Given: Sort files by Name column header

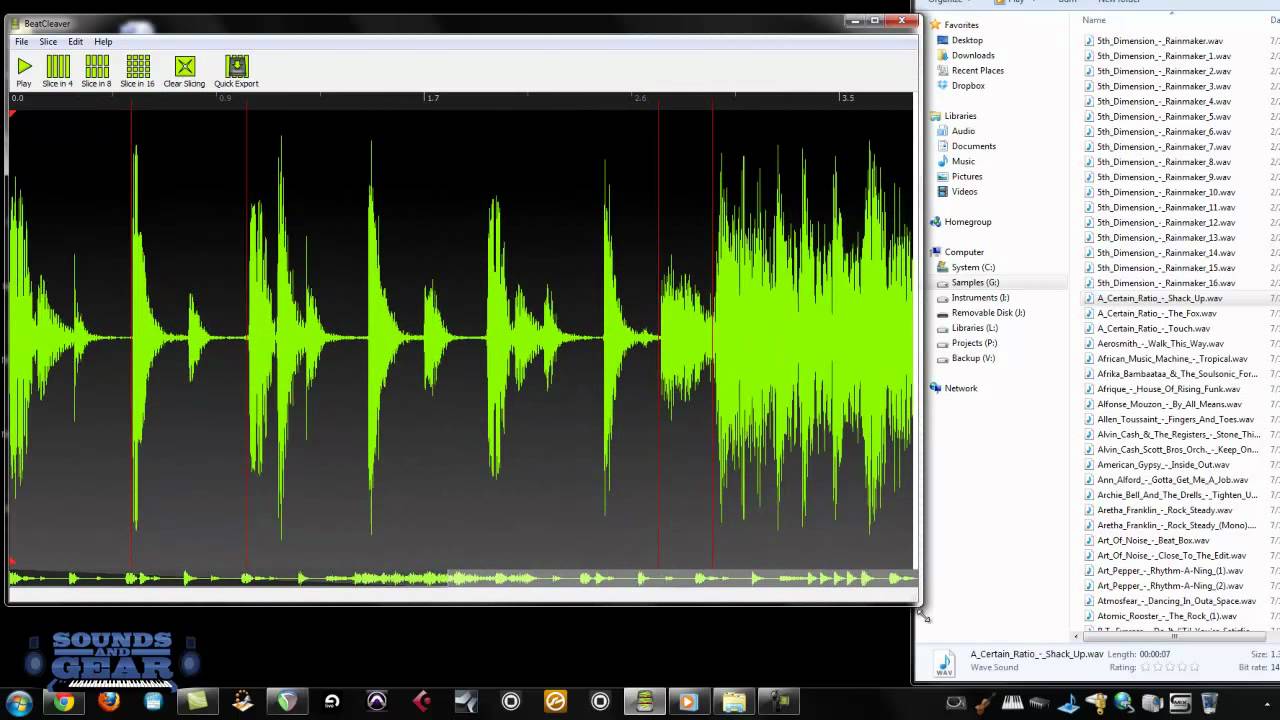Looking at the screenshot, I should click(x=1094, y=20).
